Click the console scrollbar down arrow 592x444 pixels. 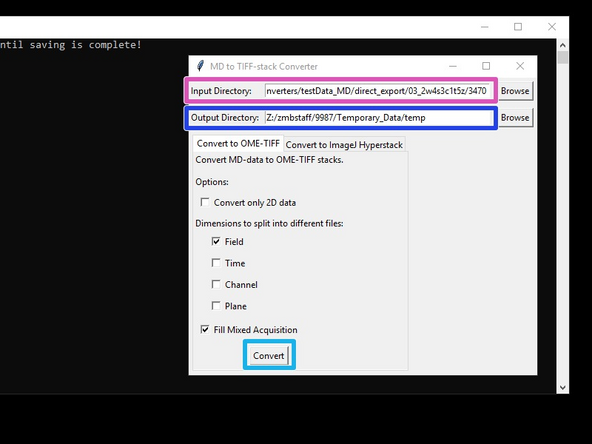pyautogui.click(x=563, y=387)
